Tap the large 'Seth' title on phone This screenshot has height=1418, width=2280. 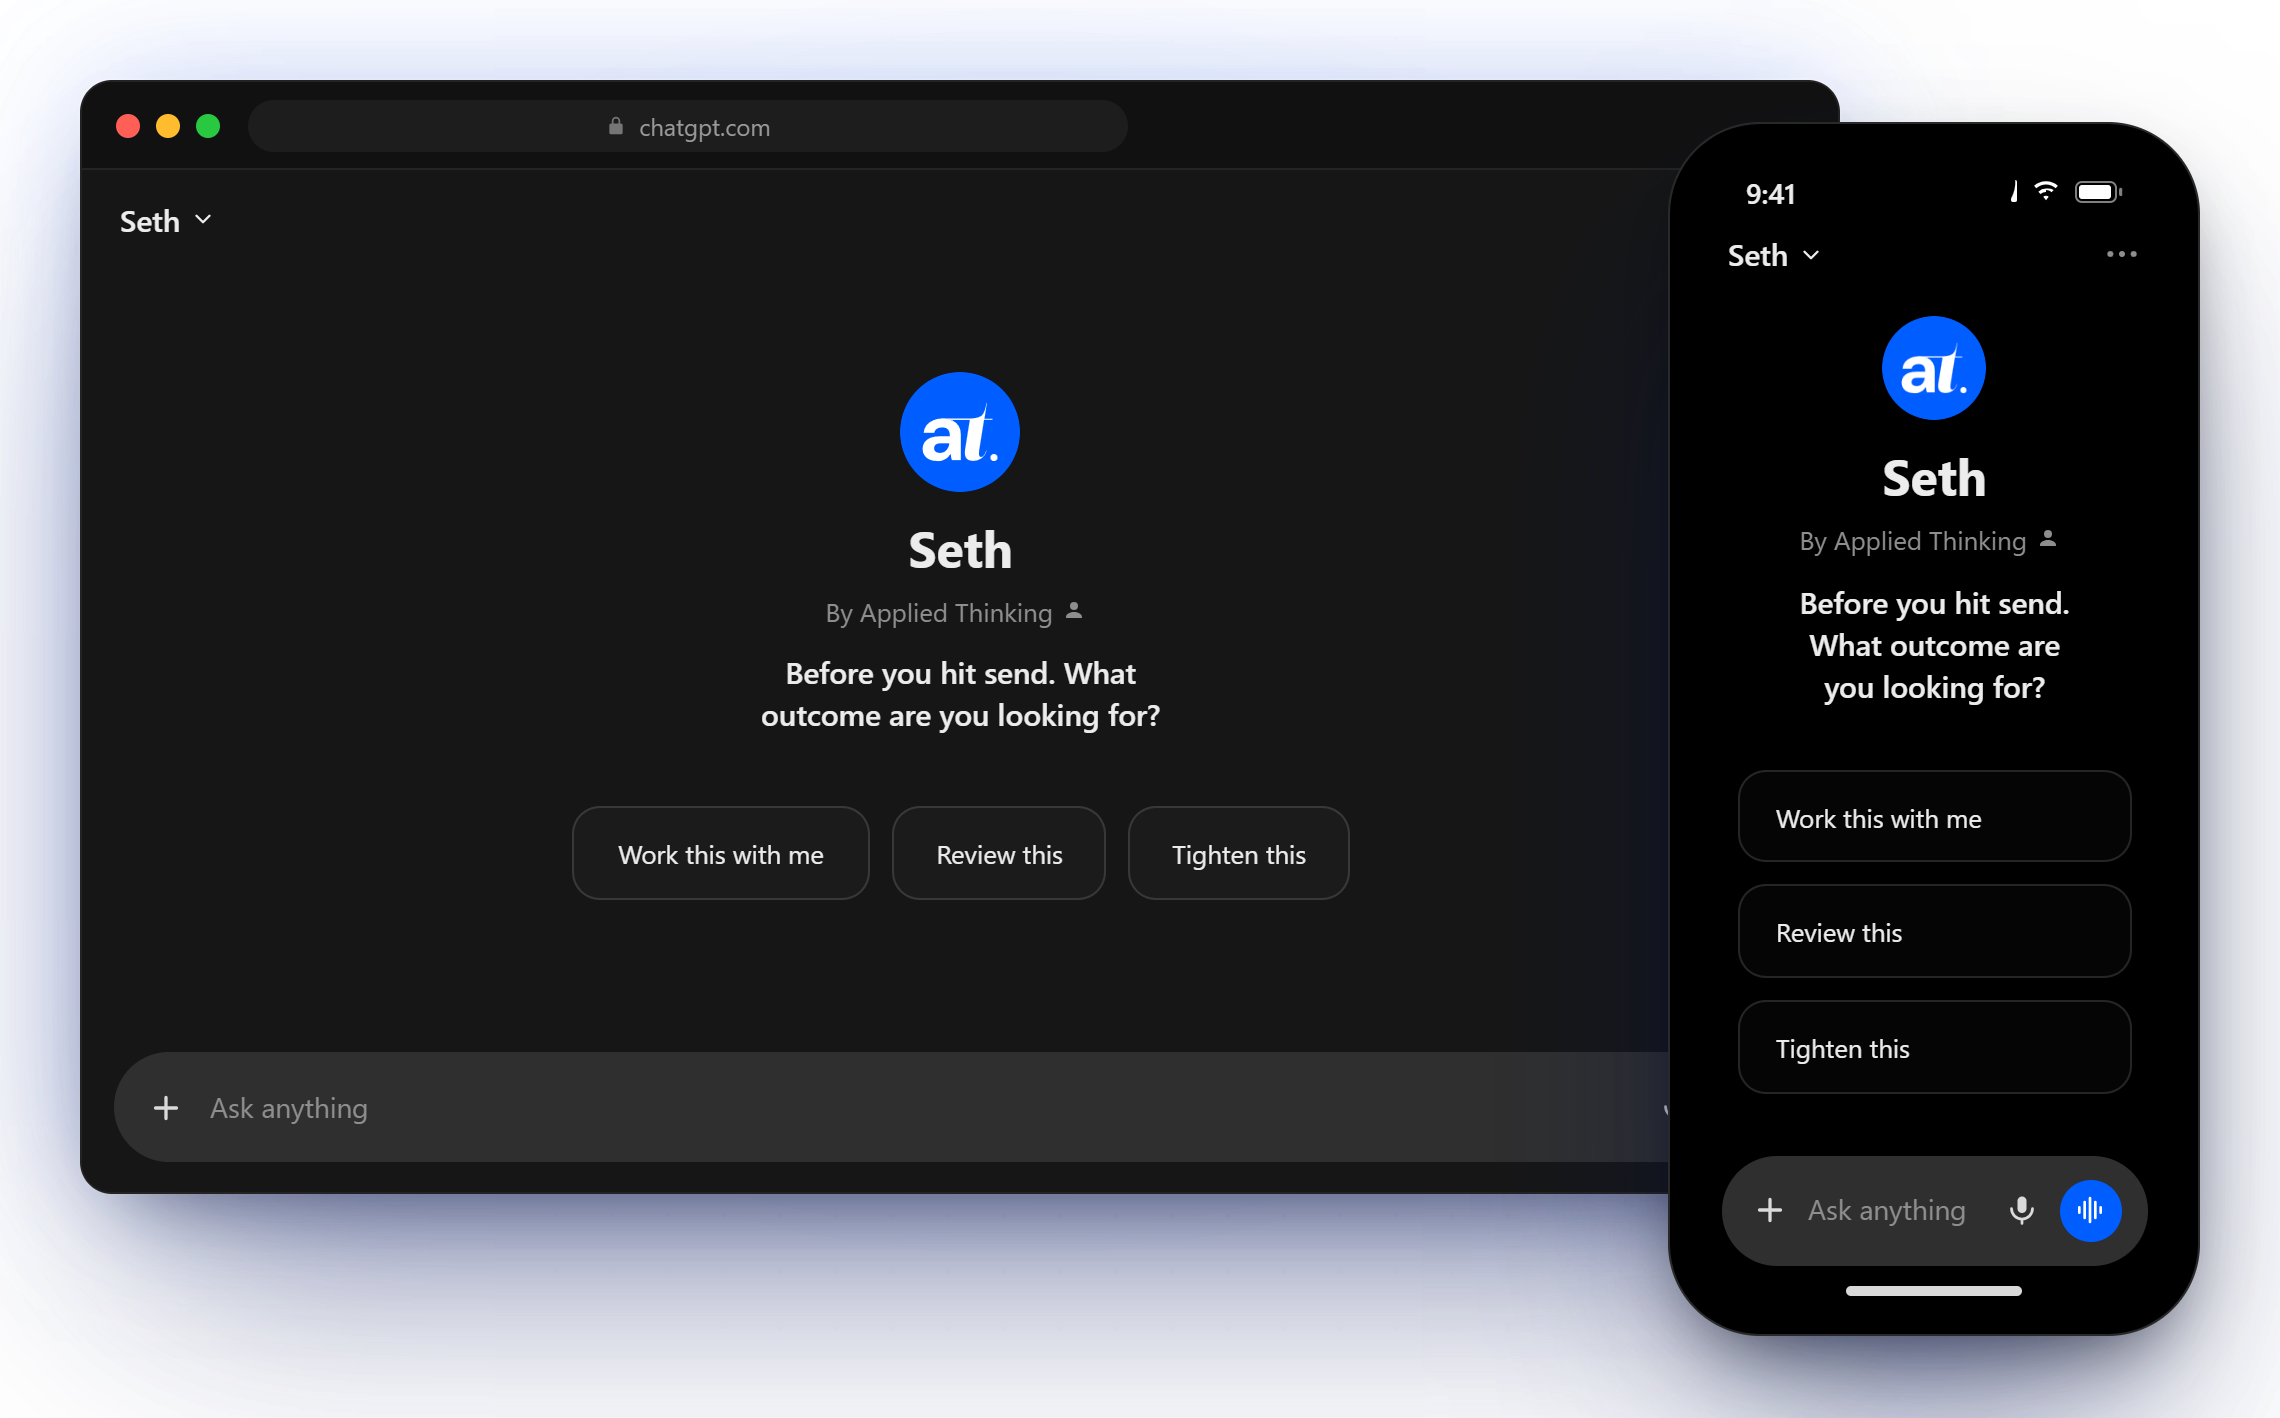tap(1934, 479)
